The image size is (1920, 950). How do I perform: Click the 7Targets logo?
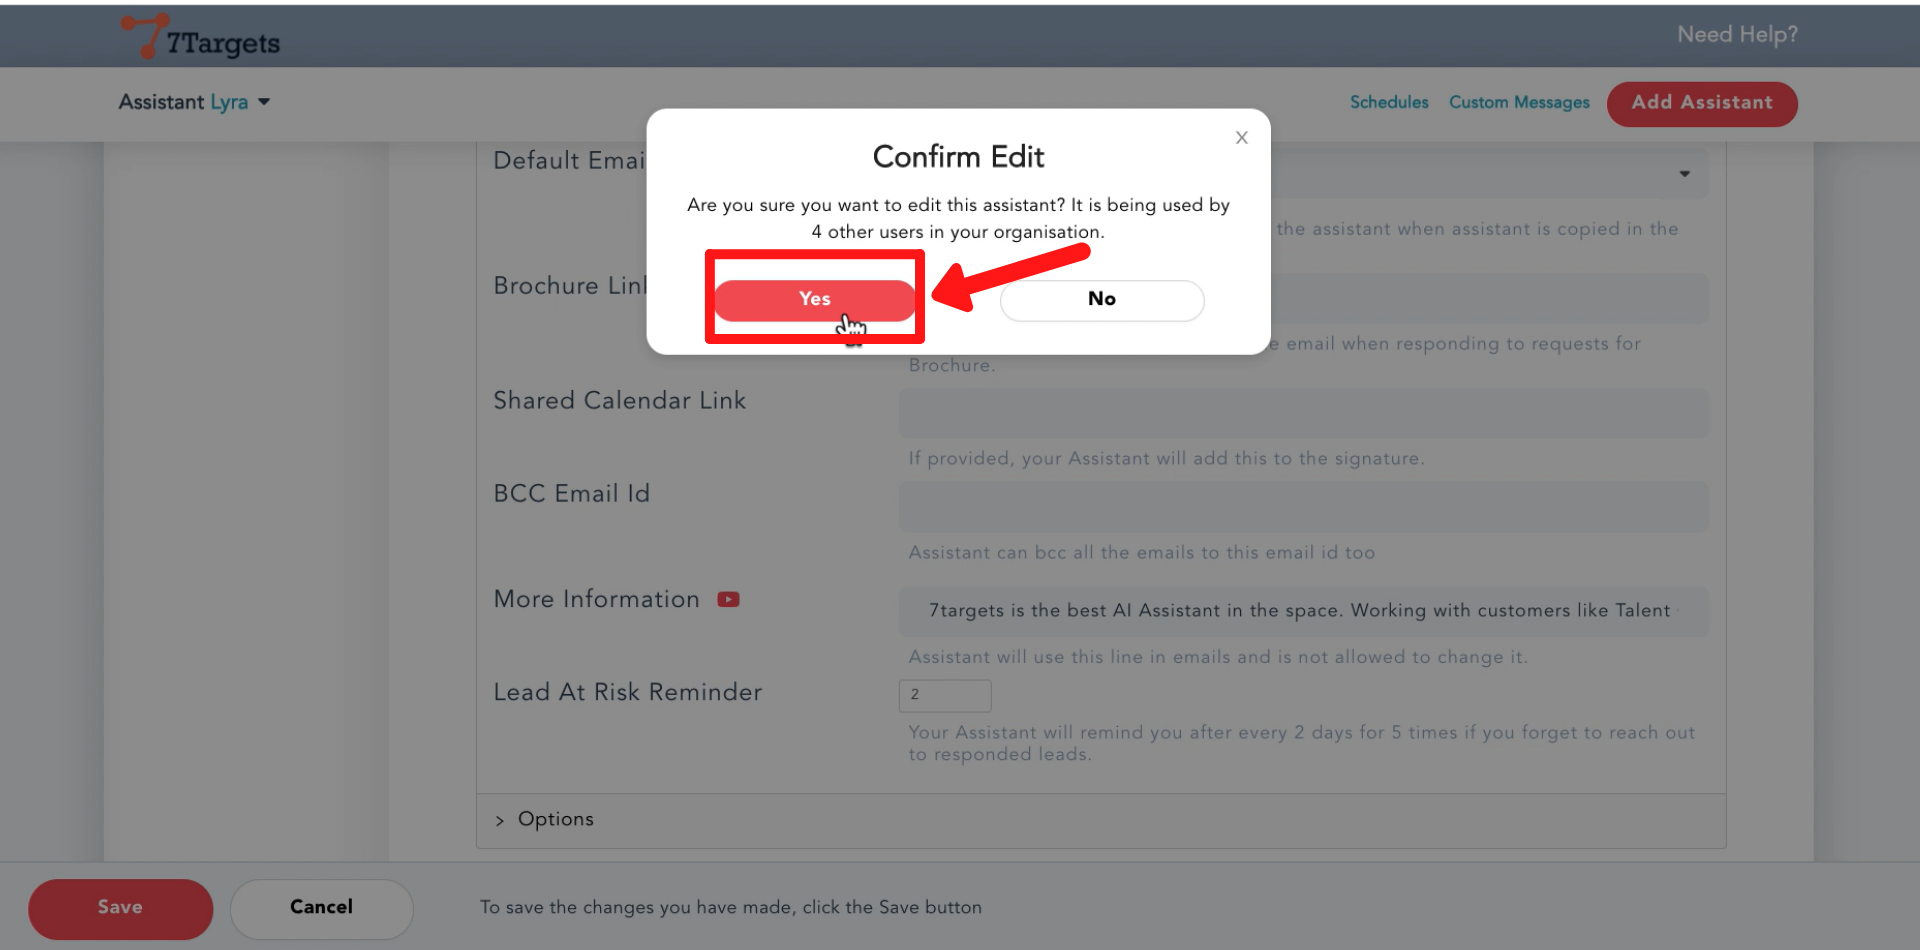pos(201,37)
